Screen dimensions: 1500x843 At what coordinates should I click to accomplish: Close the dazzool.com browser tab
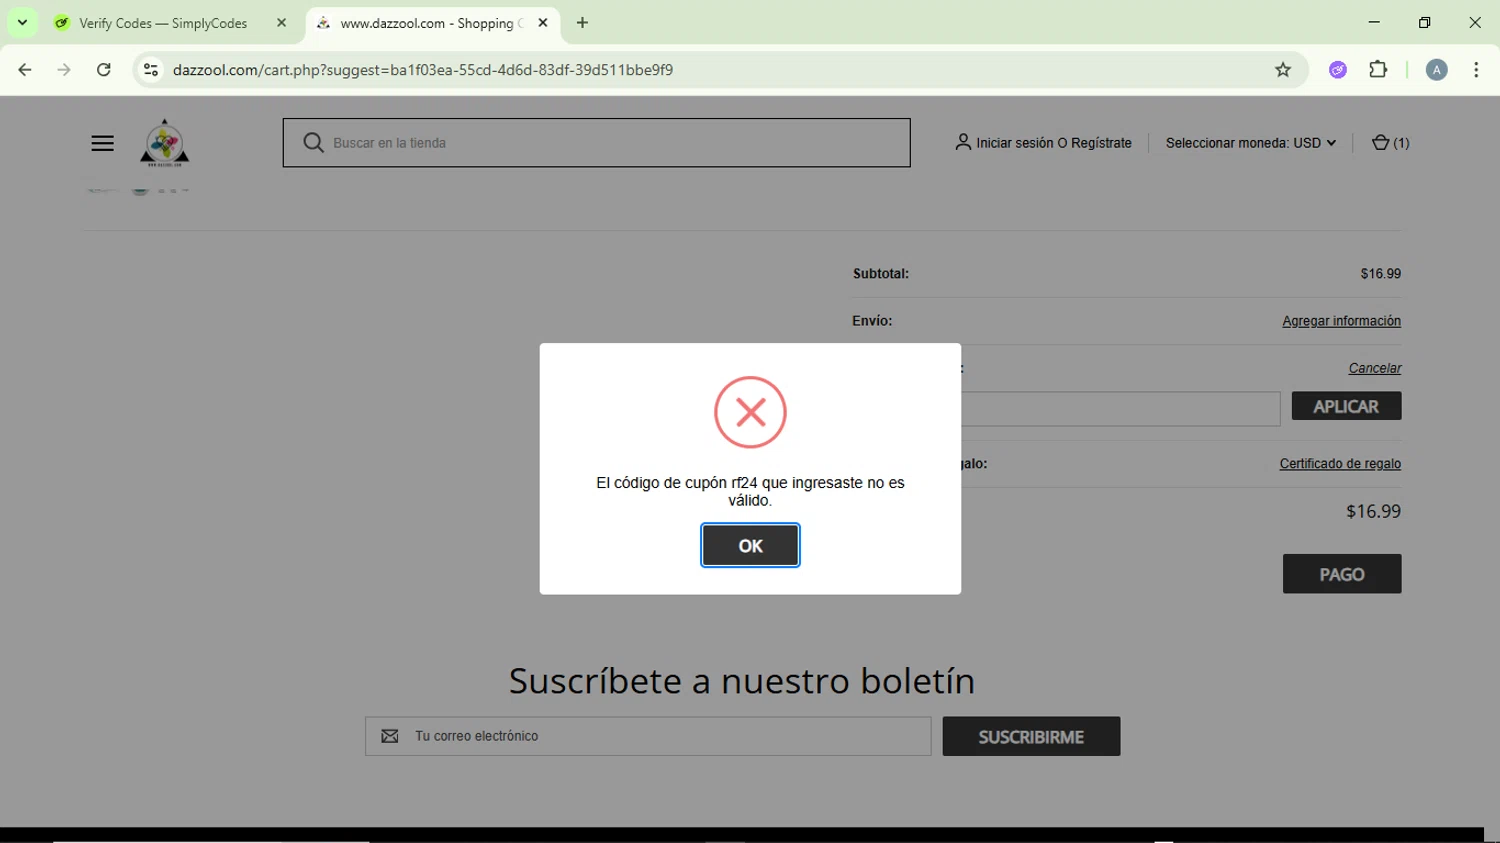click(x=543, y=23)
